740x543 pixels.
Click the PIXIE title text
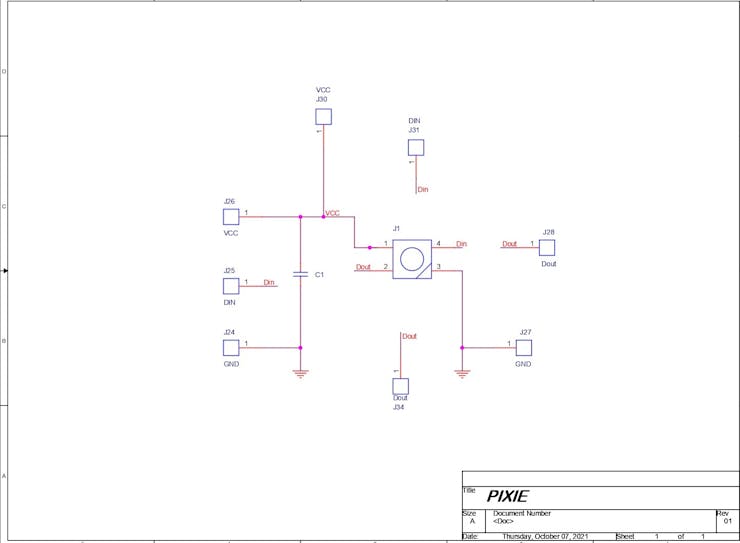(507, 496)
